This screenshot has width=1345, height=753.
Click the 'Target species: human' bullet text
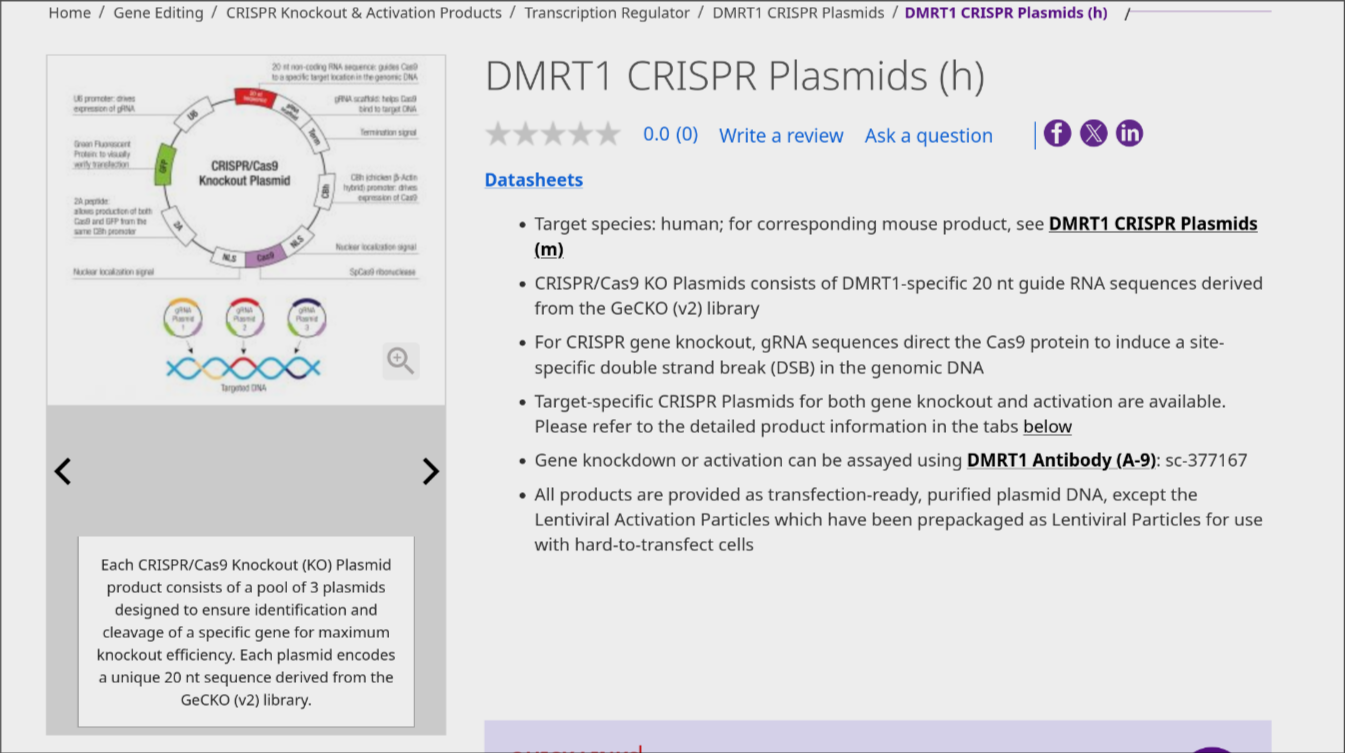[895, 236]
